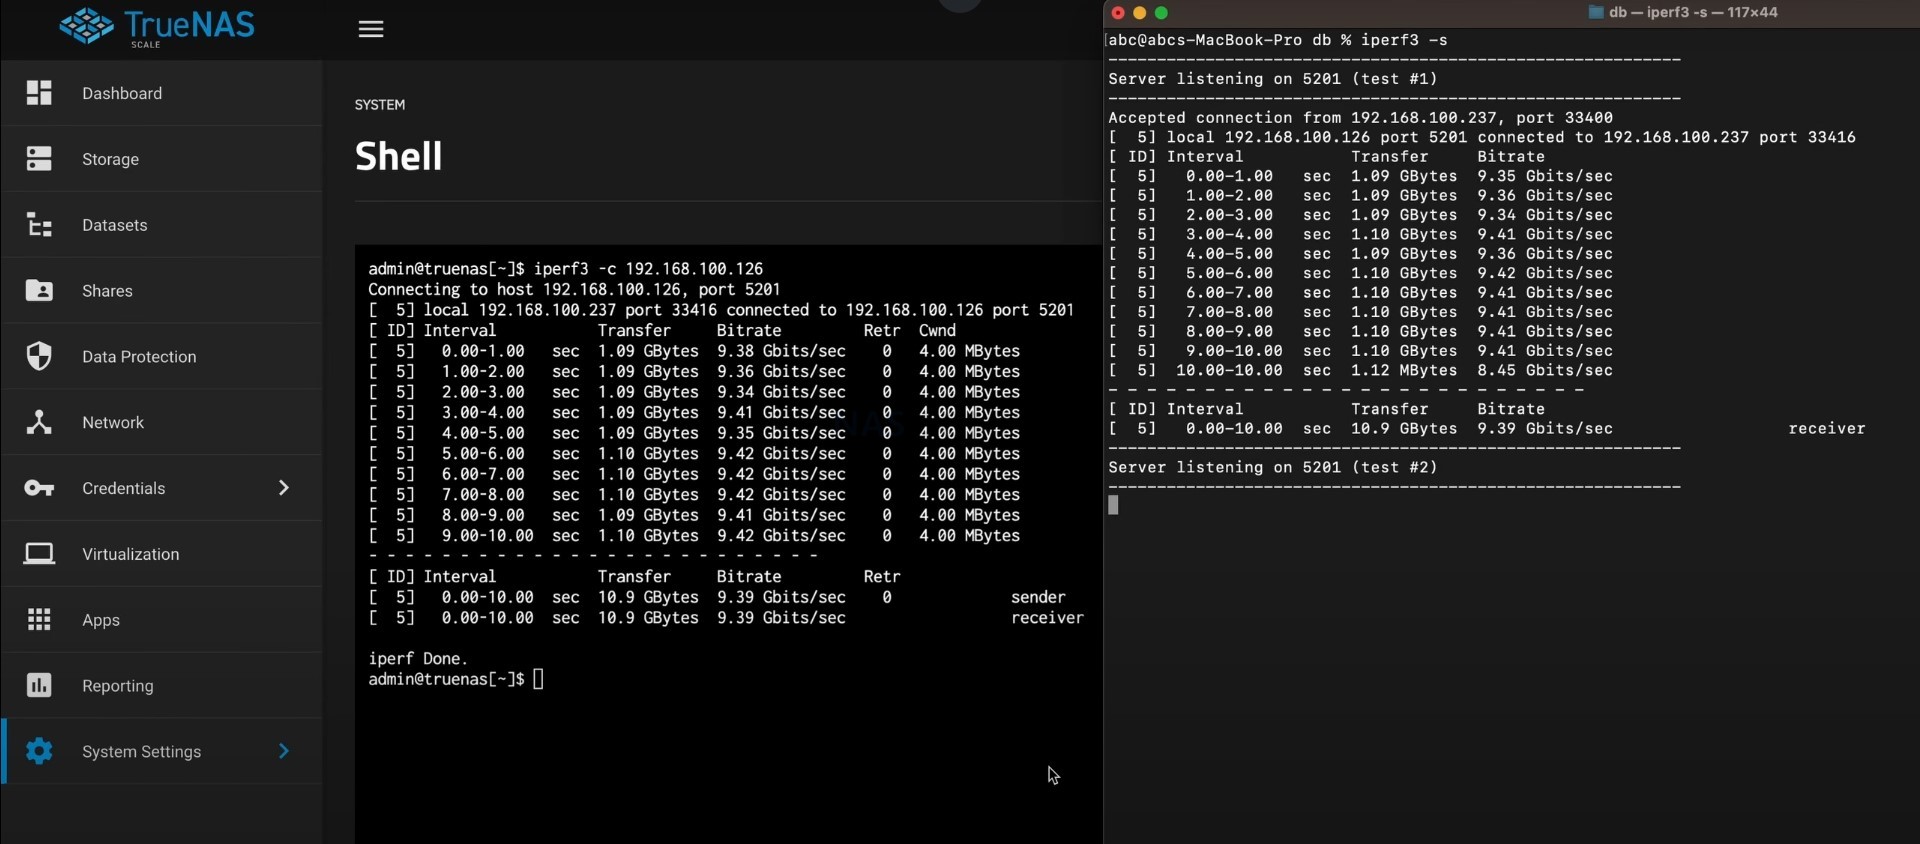1920x844 pixels.
Task: Close the Mac terminal window
Action: (1118, 13)
